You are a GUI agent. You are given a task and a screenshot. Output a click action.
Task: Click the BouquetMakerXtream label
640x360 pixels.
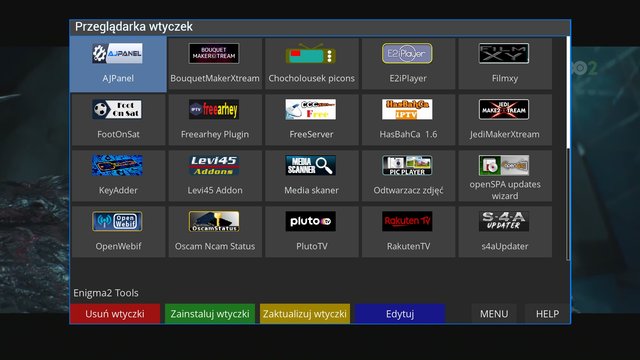pos(215,78)
